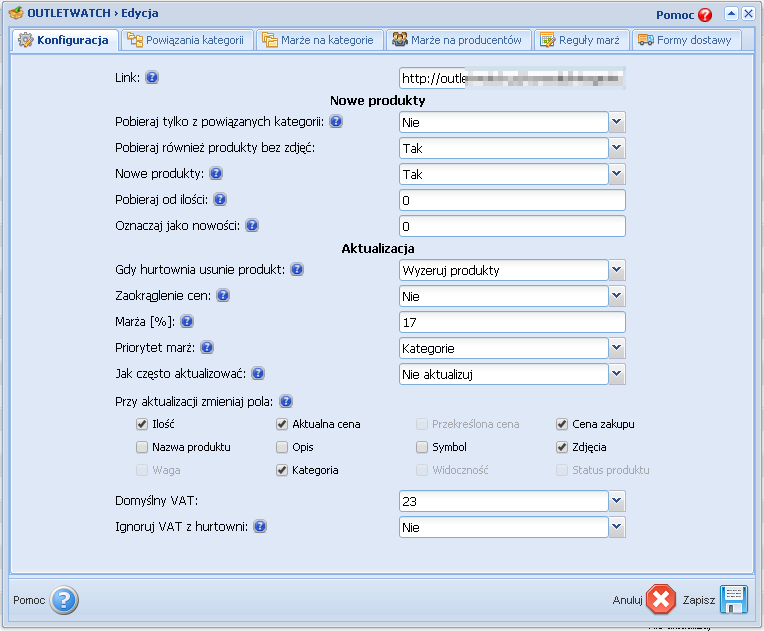Viewport: 764px width, 631px height.
Task: Click the Zapisz button label
Action: pos(699,600)
